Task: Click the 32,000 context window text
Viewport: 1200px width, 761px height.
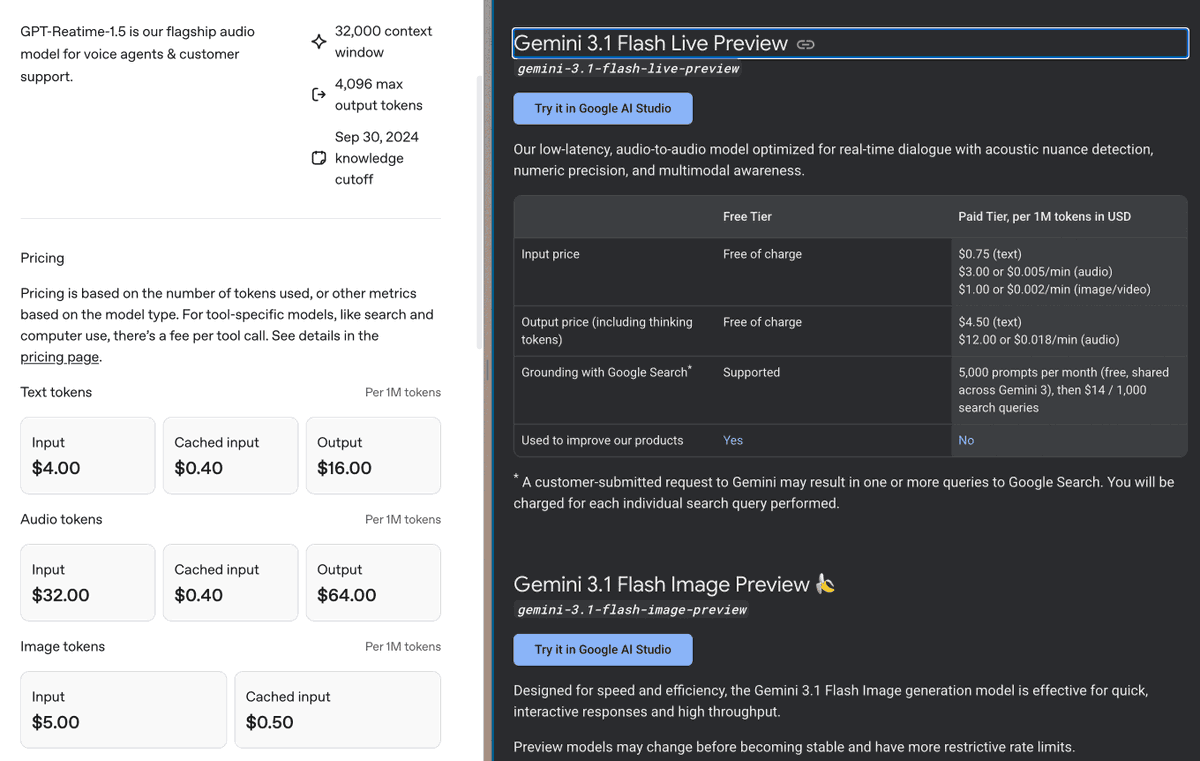Action: 384,42
